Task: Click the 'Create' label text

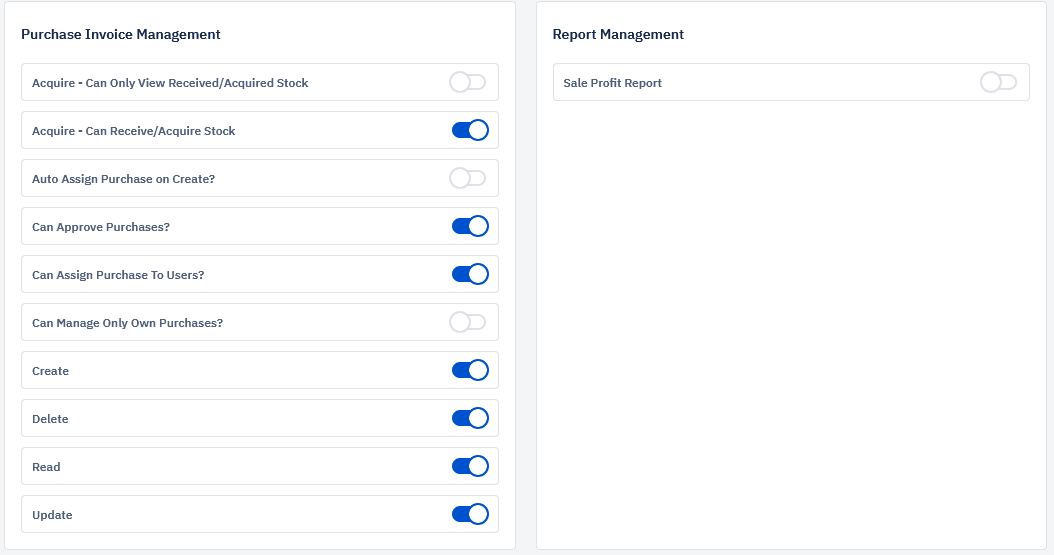Action: (x=50, y=371)
